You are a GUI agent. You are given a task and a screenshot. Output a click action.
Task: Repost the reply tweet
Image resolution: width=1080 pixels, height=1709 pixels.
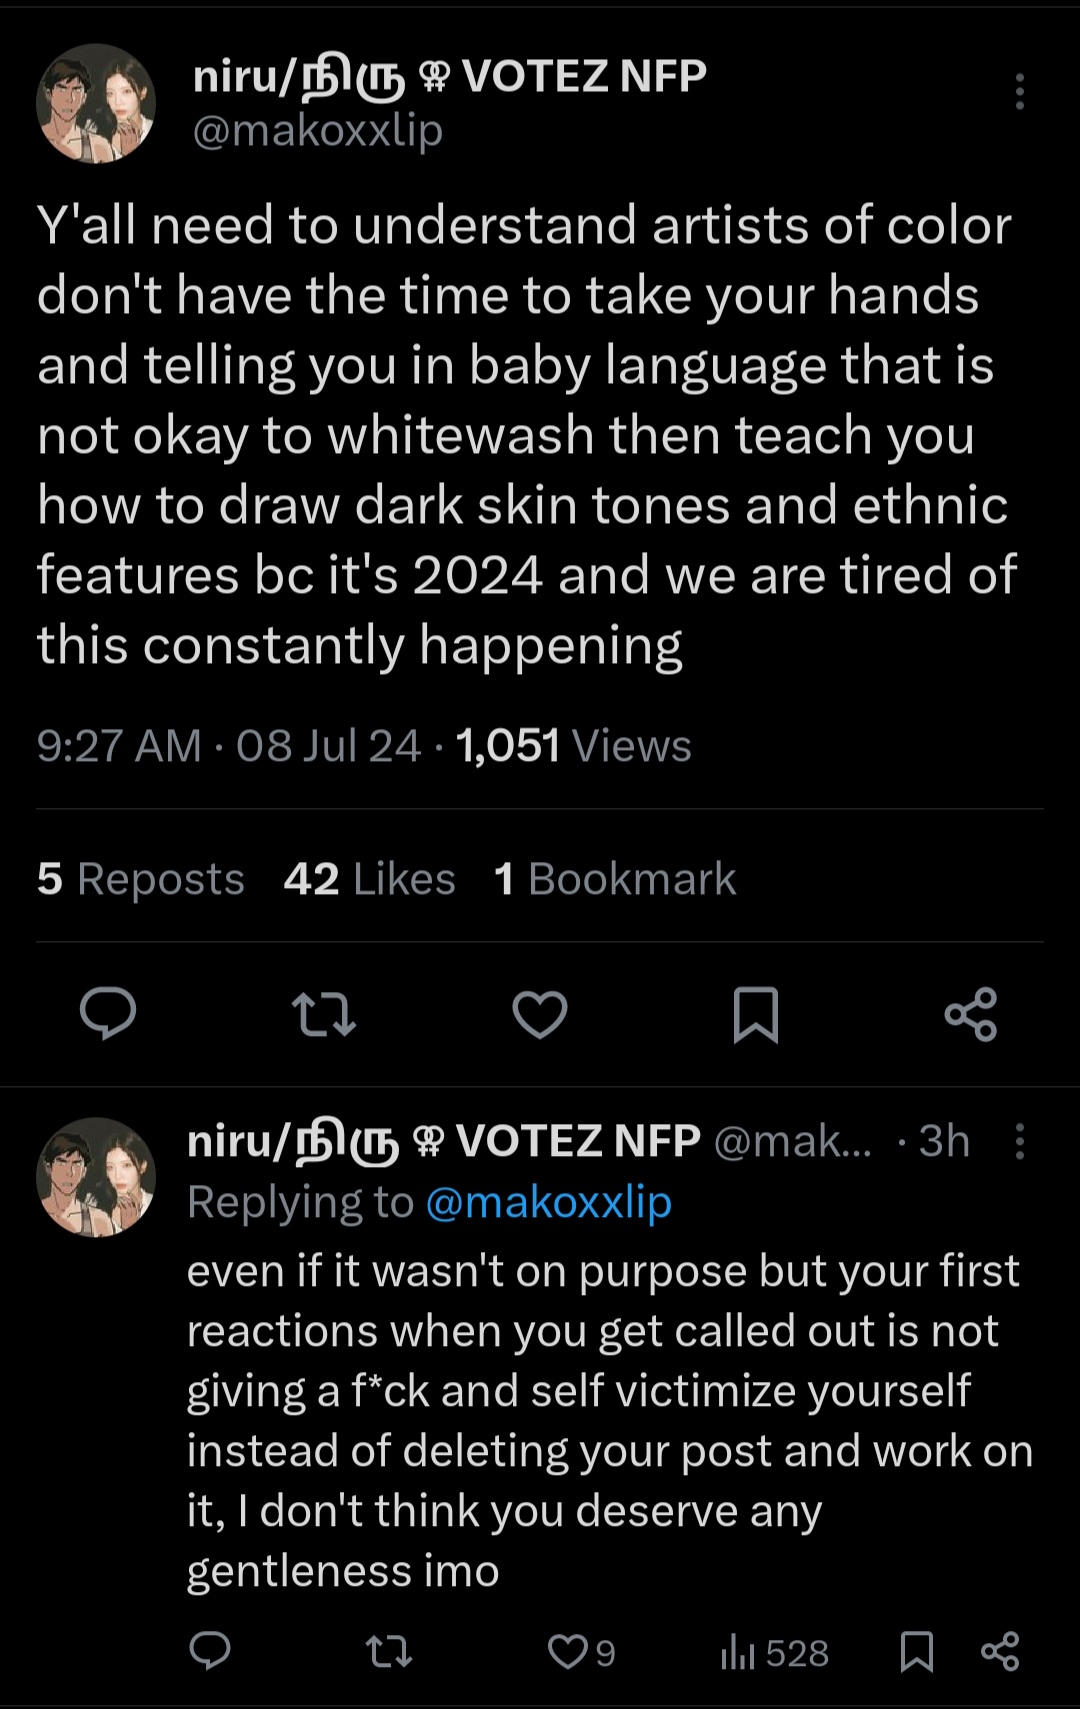click(388, 1651)
